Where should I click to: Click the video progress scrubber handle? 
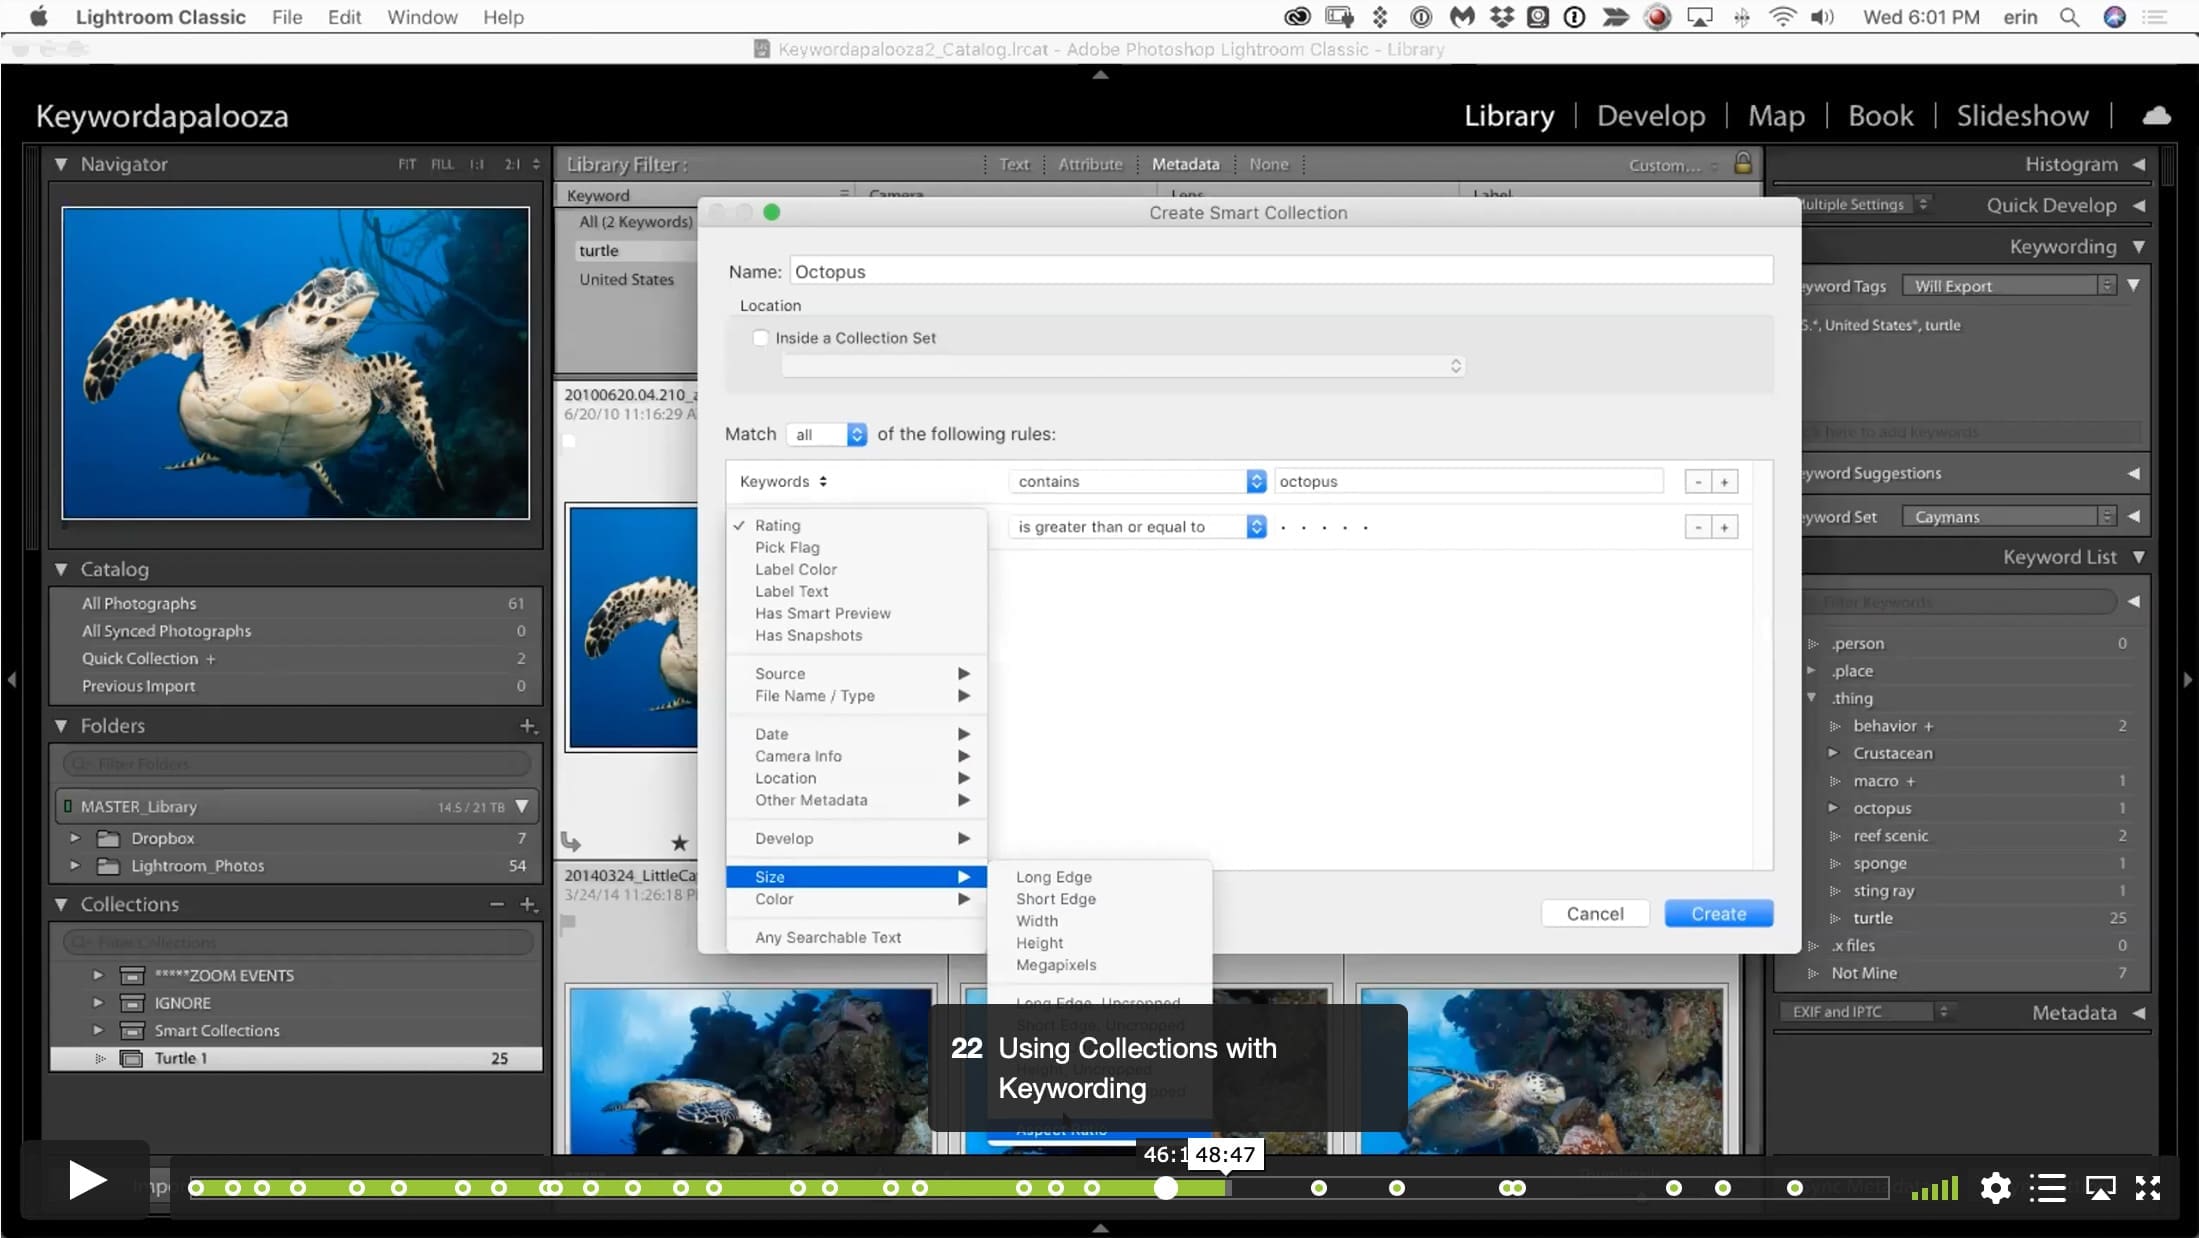1166,1188
